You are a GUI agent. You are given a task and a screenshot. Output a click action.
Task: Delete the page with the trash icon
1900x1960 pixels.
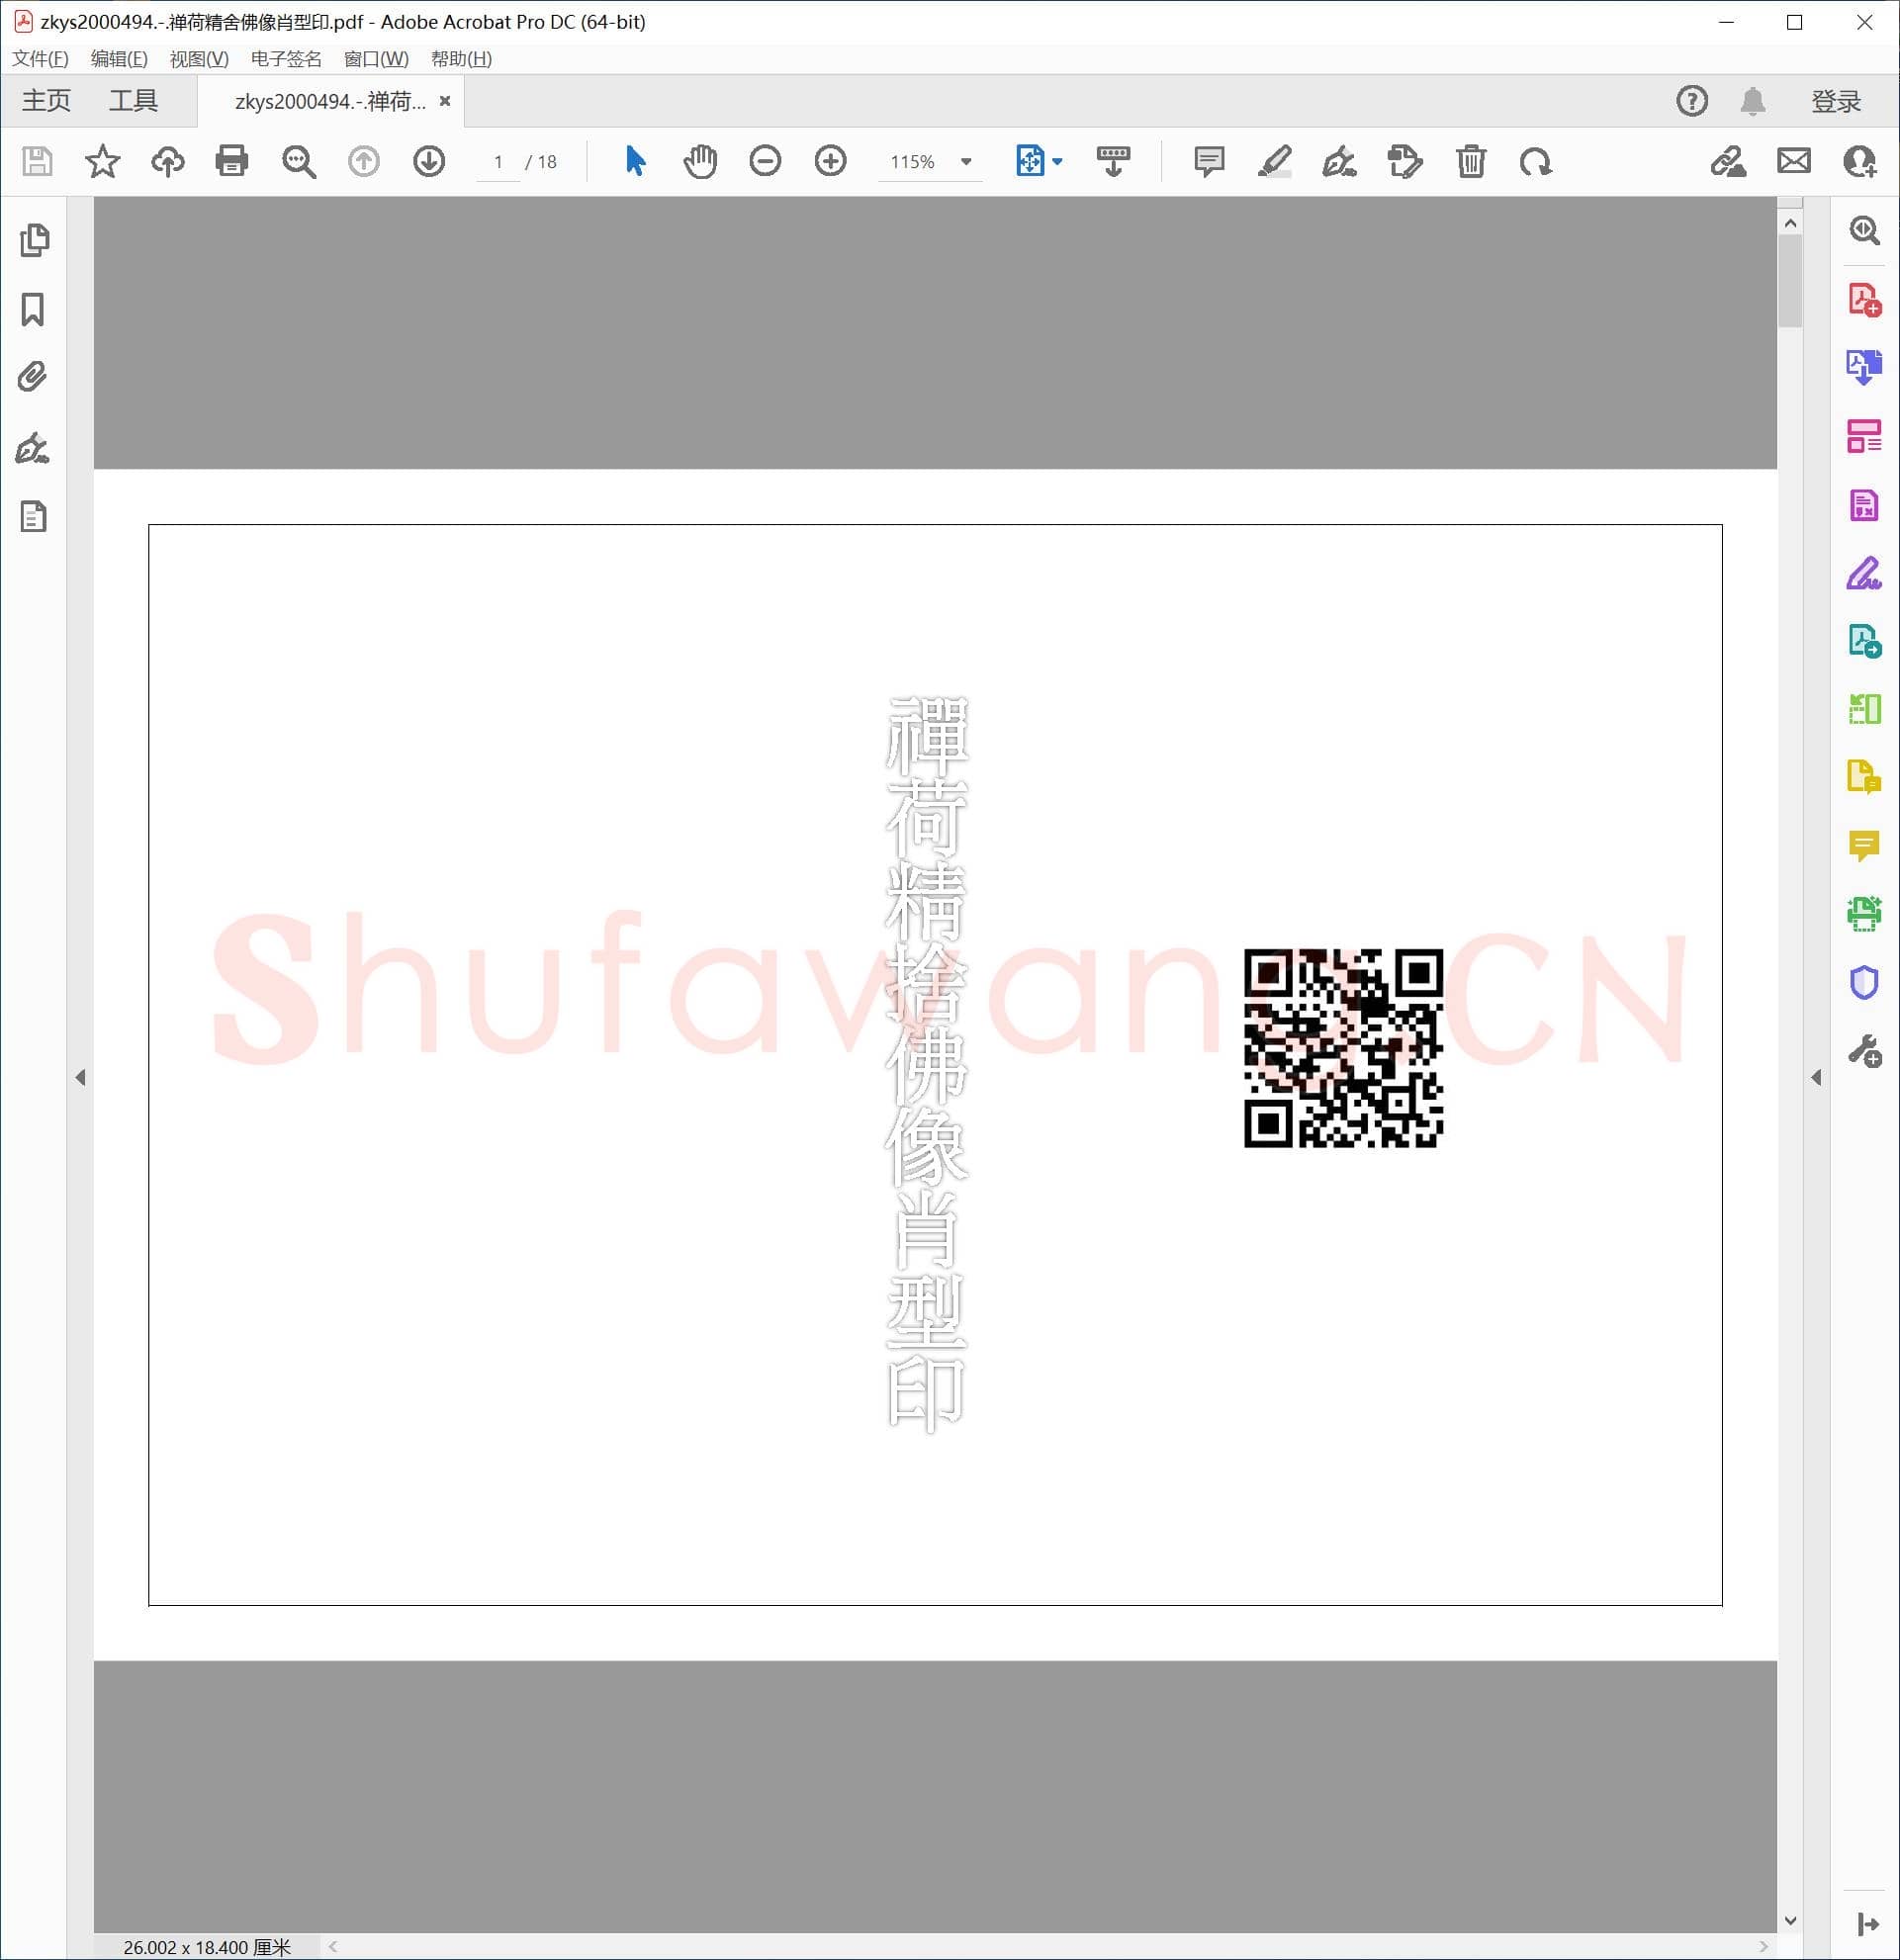(1470, 161)
